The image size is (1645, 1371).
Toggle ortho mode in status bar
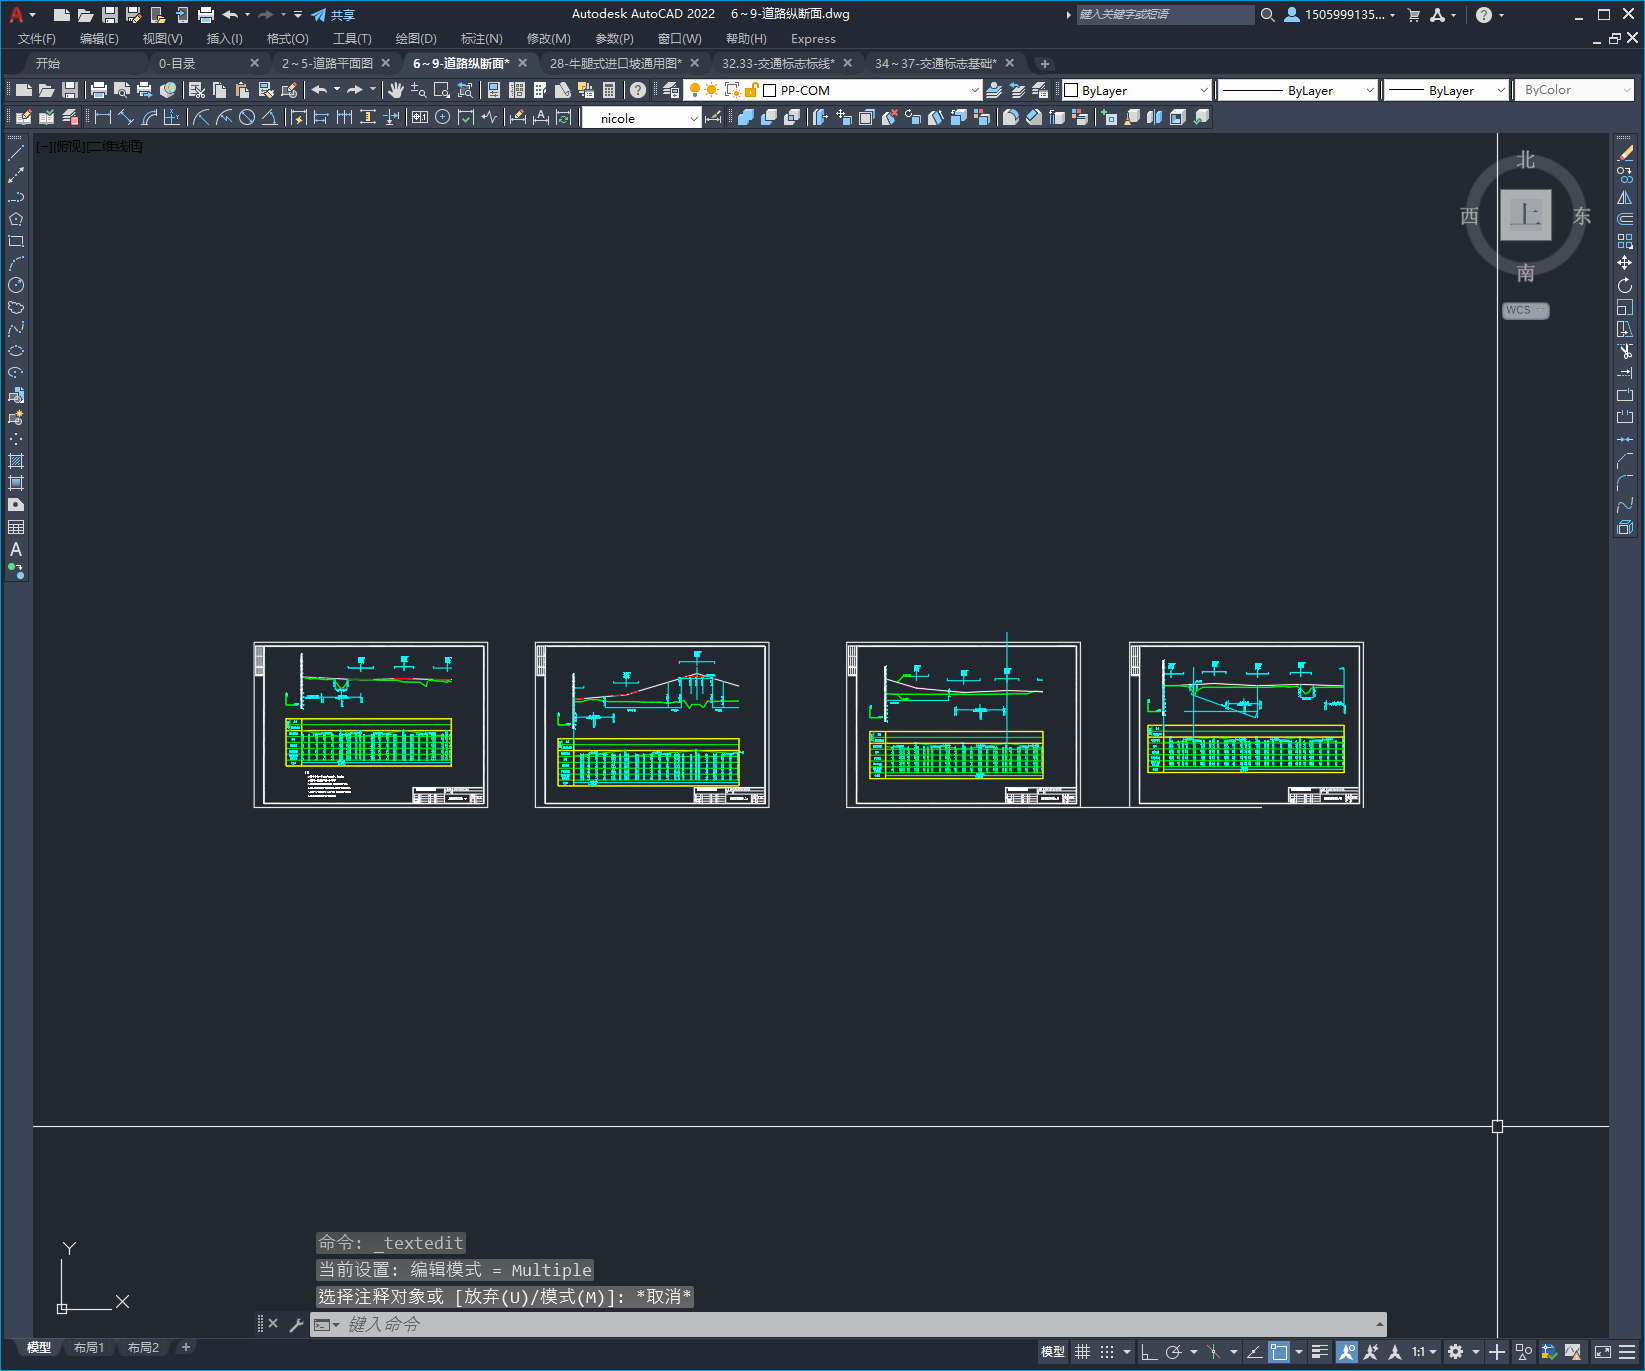point(1149,1352)
